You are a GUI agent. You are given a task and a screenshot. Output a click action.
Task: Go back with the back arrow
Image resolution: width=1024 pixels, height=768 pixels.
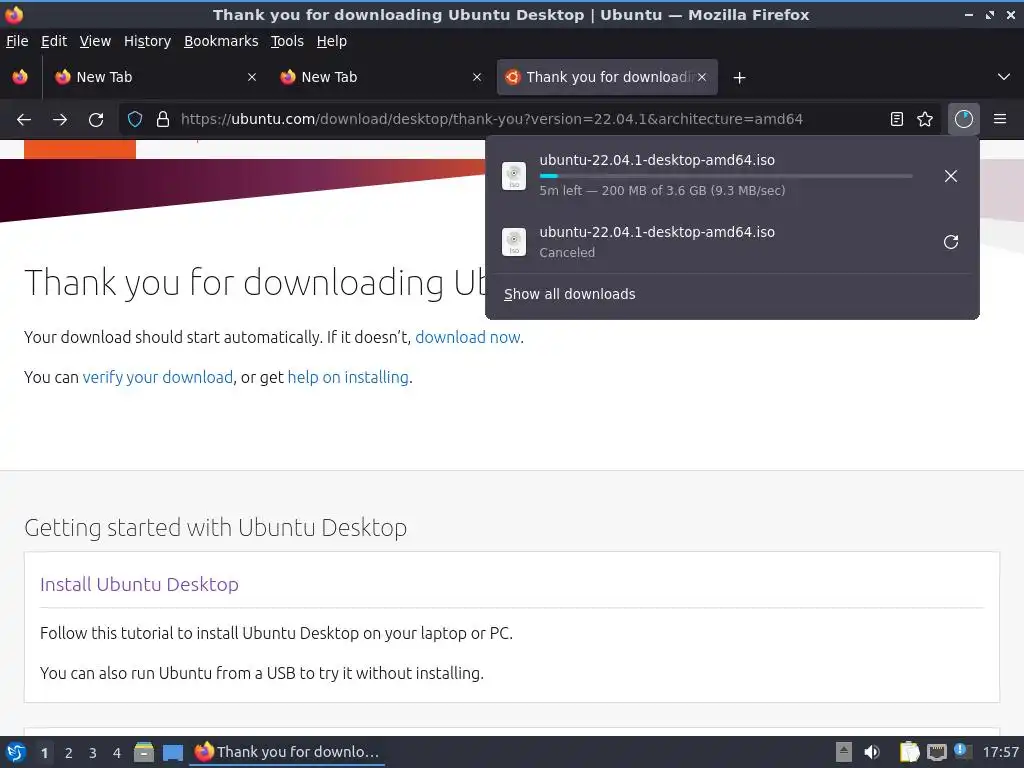[x=24, y=120]
